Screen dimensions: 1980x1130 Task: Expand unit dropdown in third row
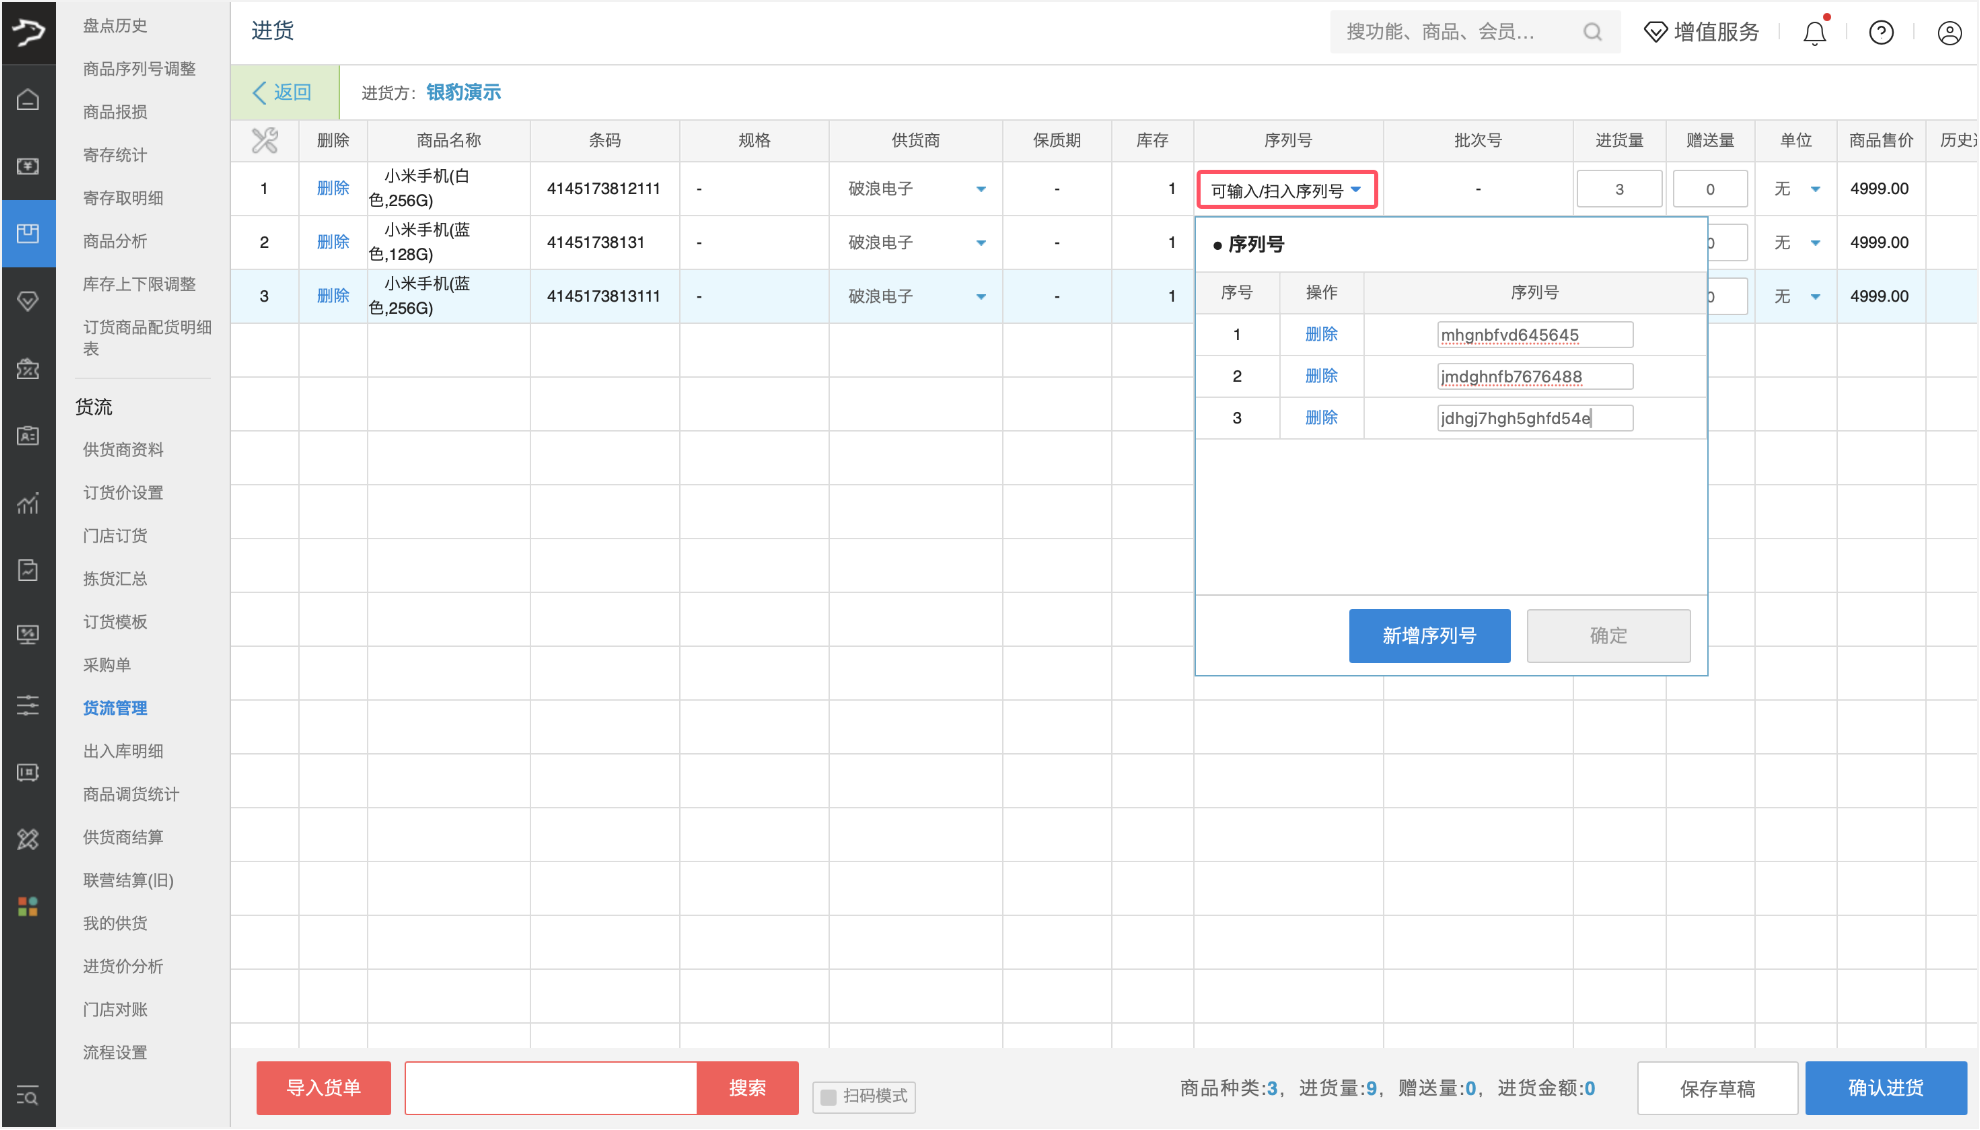1815,297
